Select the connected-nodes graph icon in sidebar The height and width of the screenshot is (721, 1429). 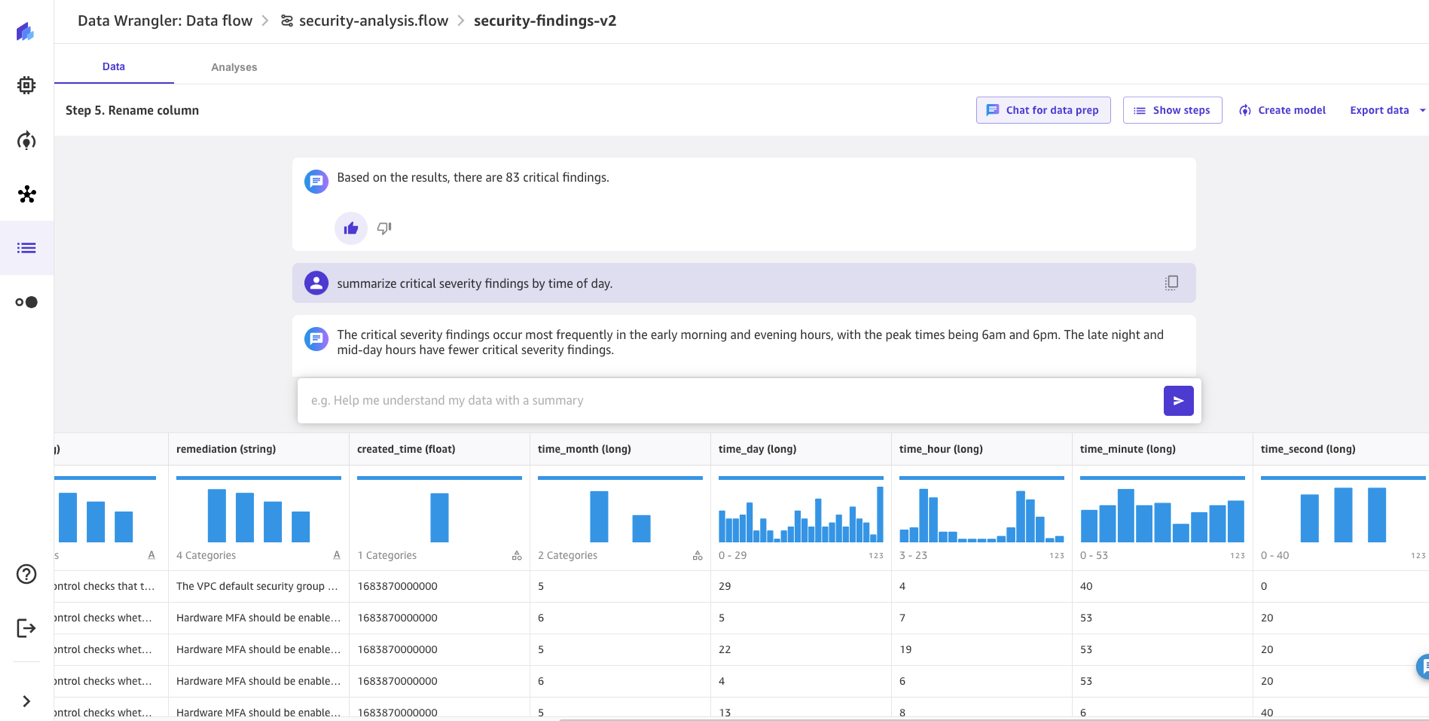pyautogui.click(x=26, y=194)
